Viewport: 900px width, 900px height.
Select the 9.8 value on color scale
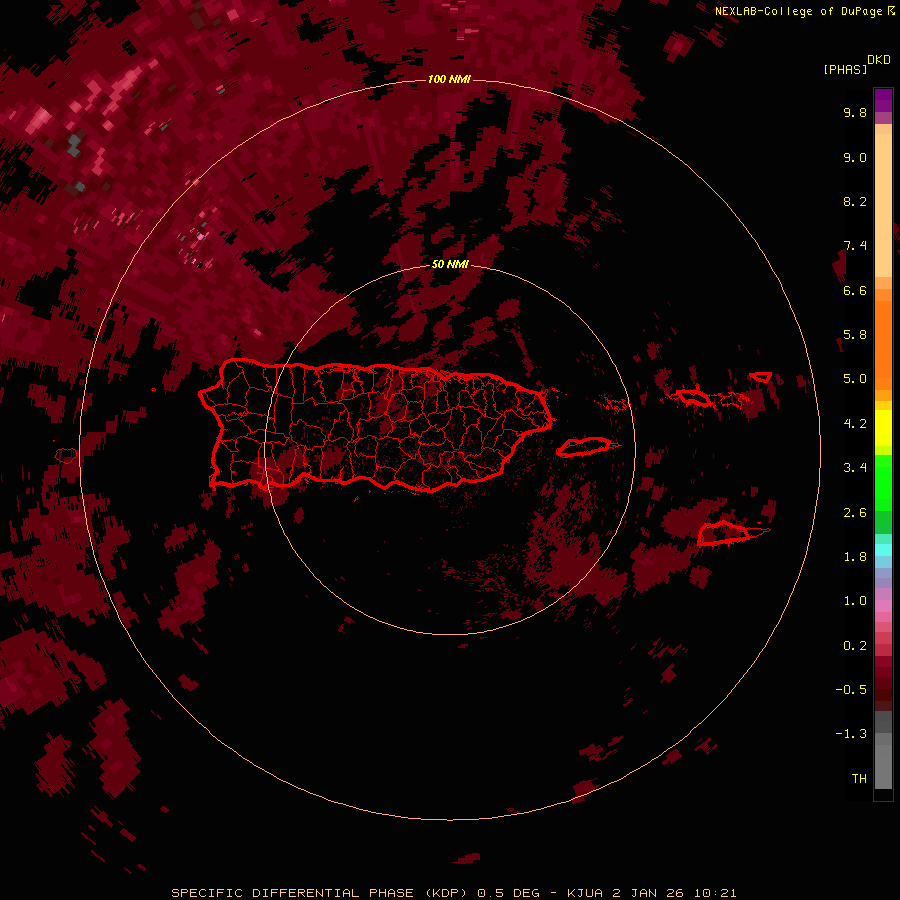pyautogui.click(x=855, y=112)
